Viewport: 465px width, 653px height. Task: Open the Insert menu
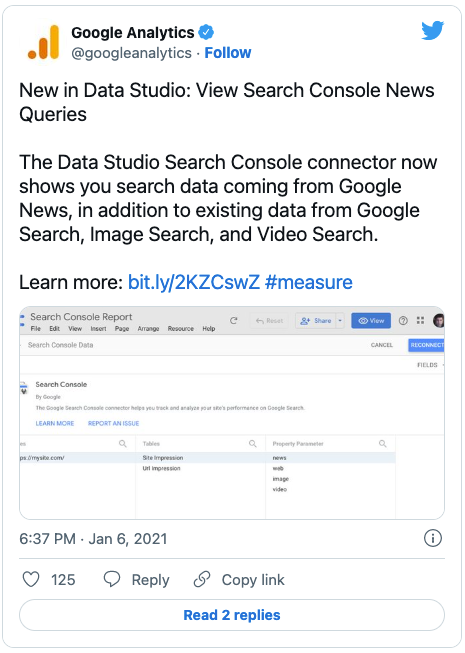point(98,329)
